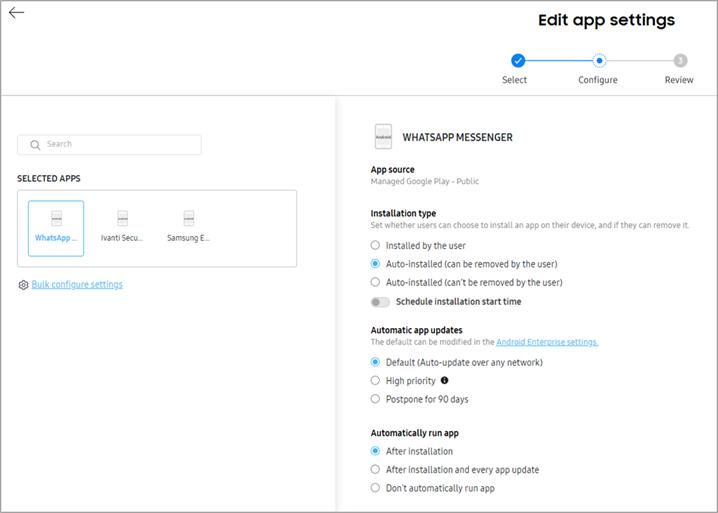Click the search magnifier icon
The height and width of the screenshot is (513, 718).
(35, 145)
